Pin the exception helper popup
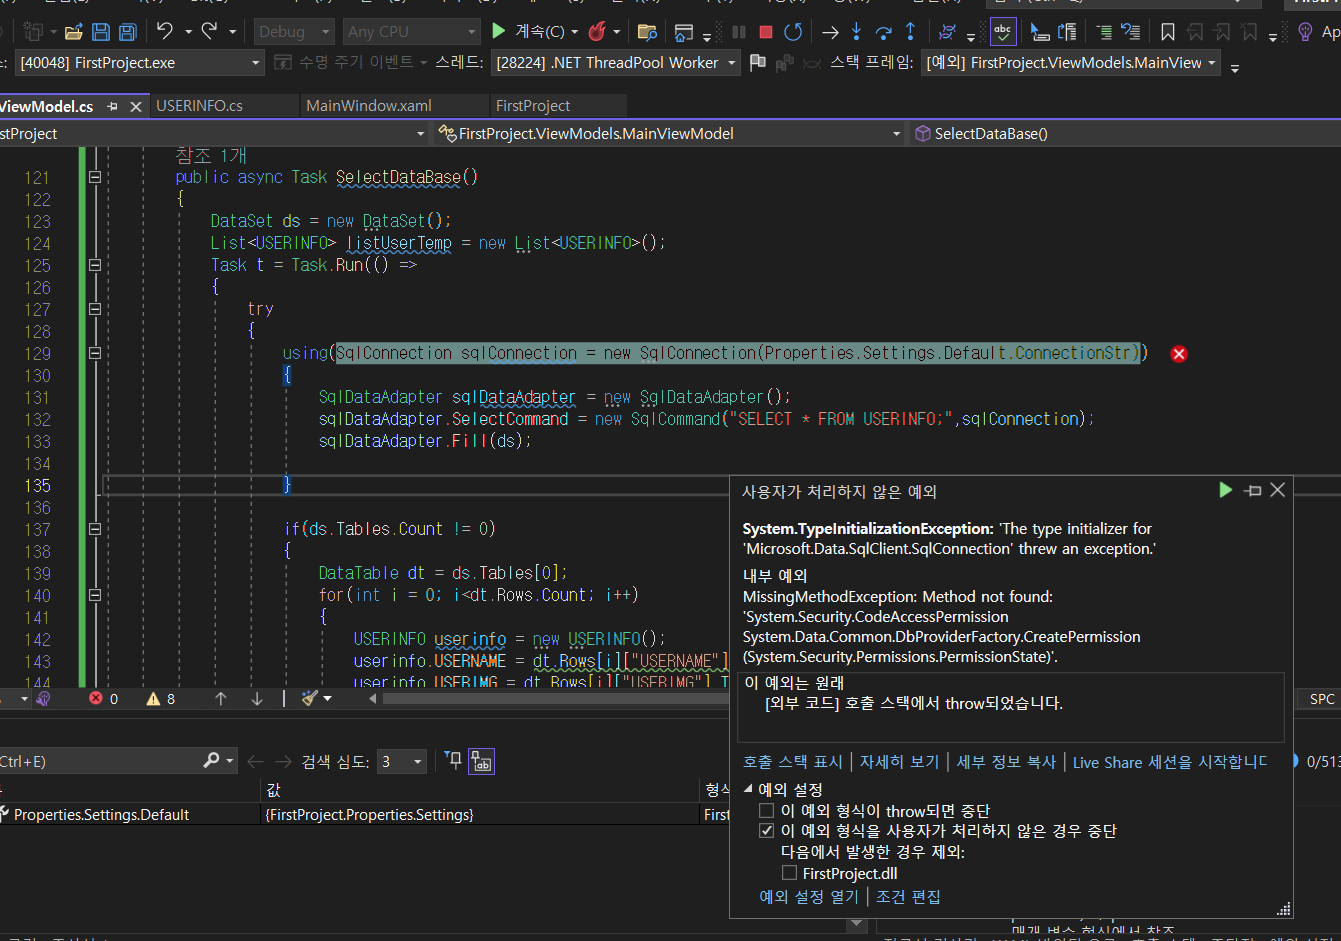Screen dimensions: 1341x941 click(1252, 490)
